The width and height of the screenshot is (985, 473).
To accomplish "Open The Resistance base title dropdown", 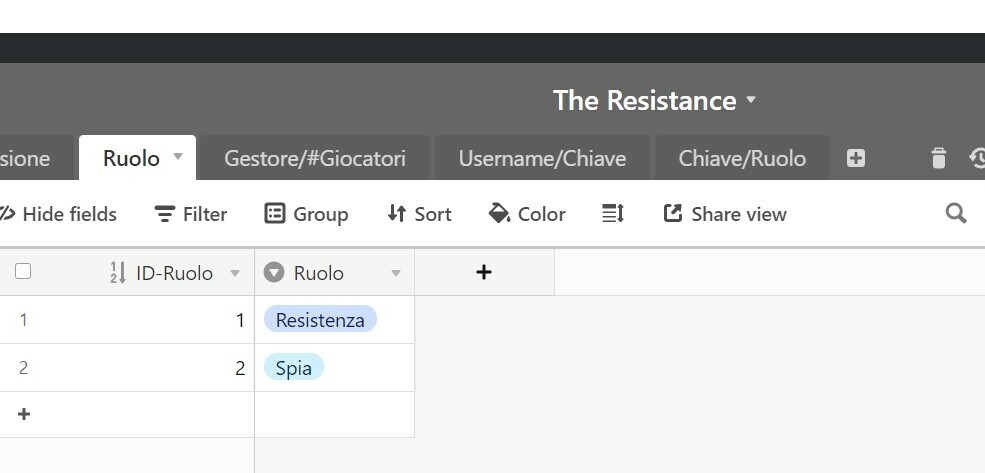I will pyautogui.click(x=751, y=100).
